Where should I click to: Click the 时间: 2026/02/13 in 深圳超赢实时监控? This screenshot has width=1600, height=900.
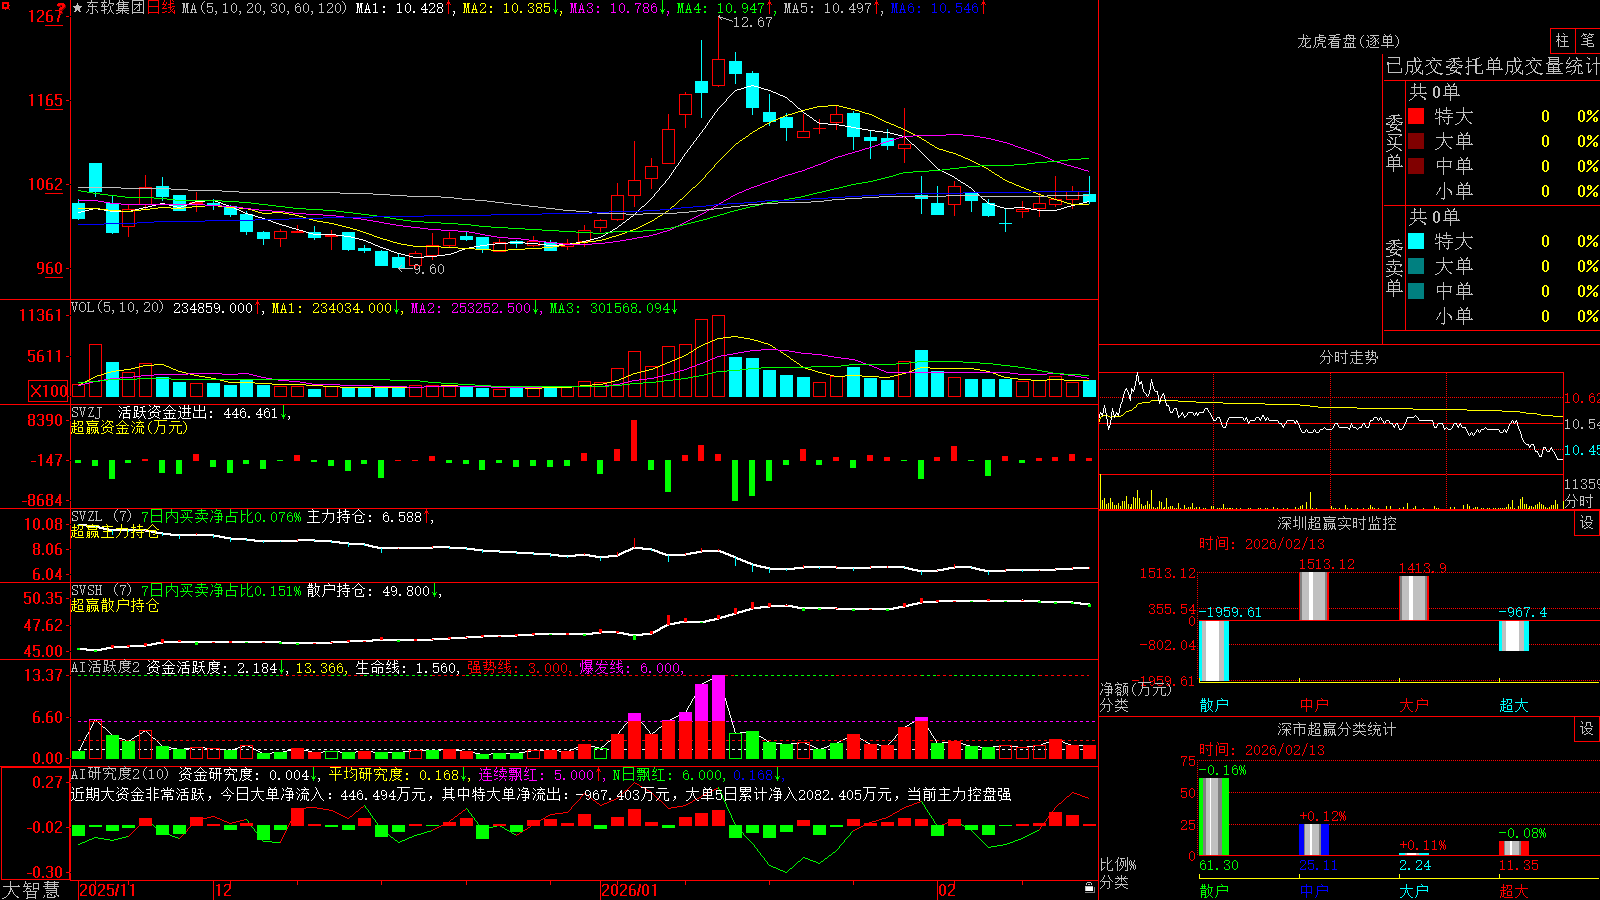click(1262, 544)
